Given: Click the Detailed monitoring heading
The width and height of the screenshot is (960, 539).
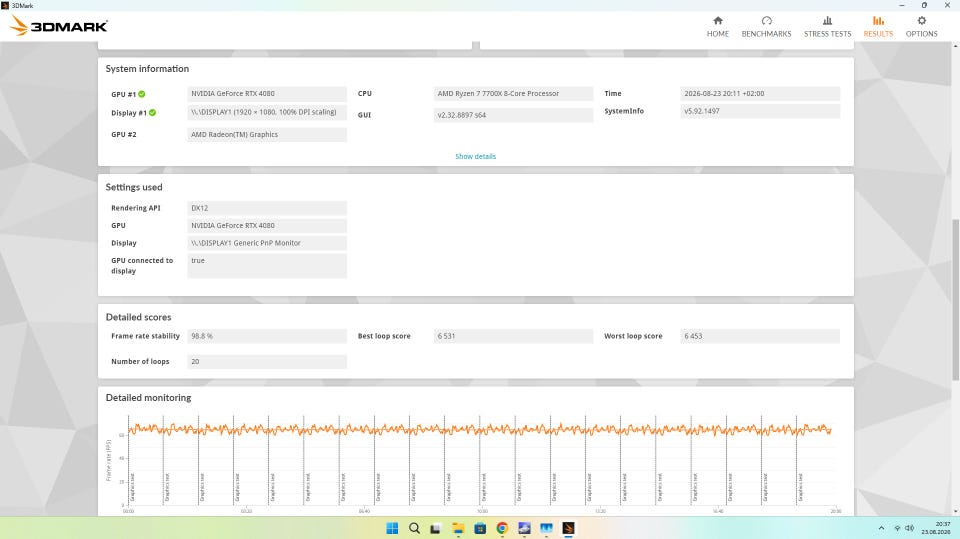Looking at the screenshot, I should [148, 398].
